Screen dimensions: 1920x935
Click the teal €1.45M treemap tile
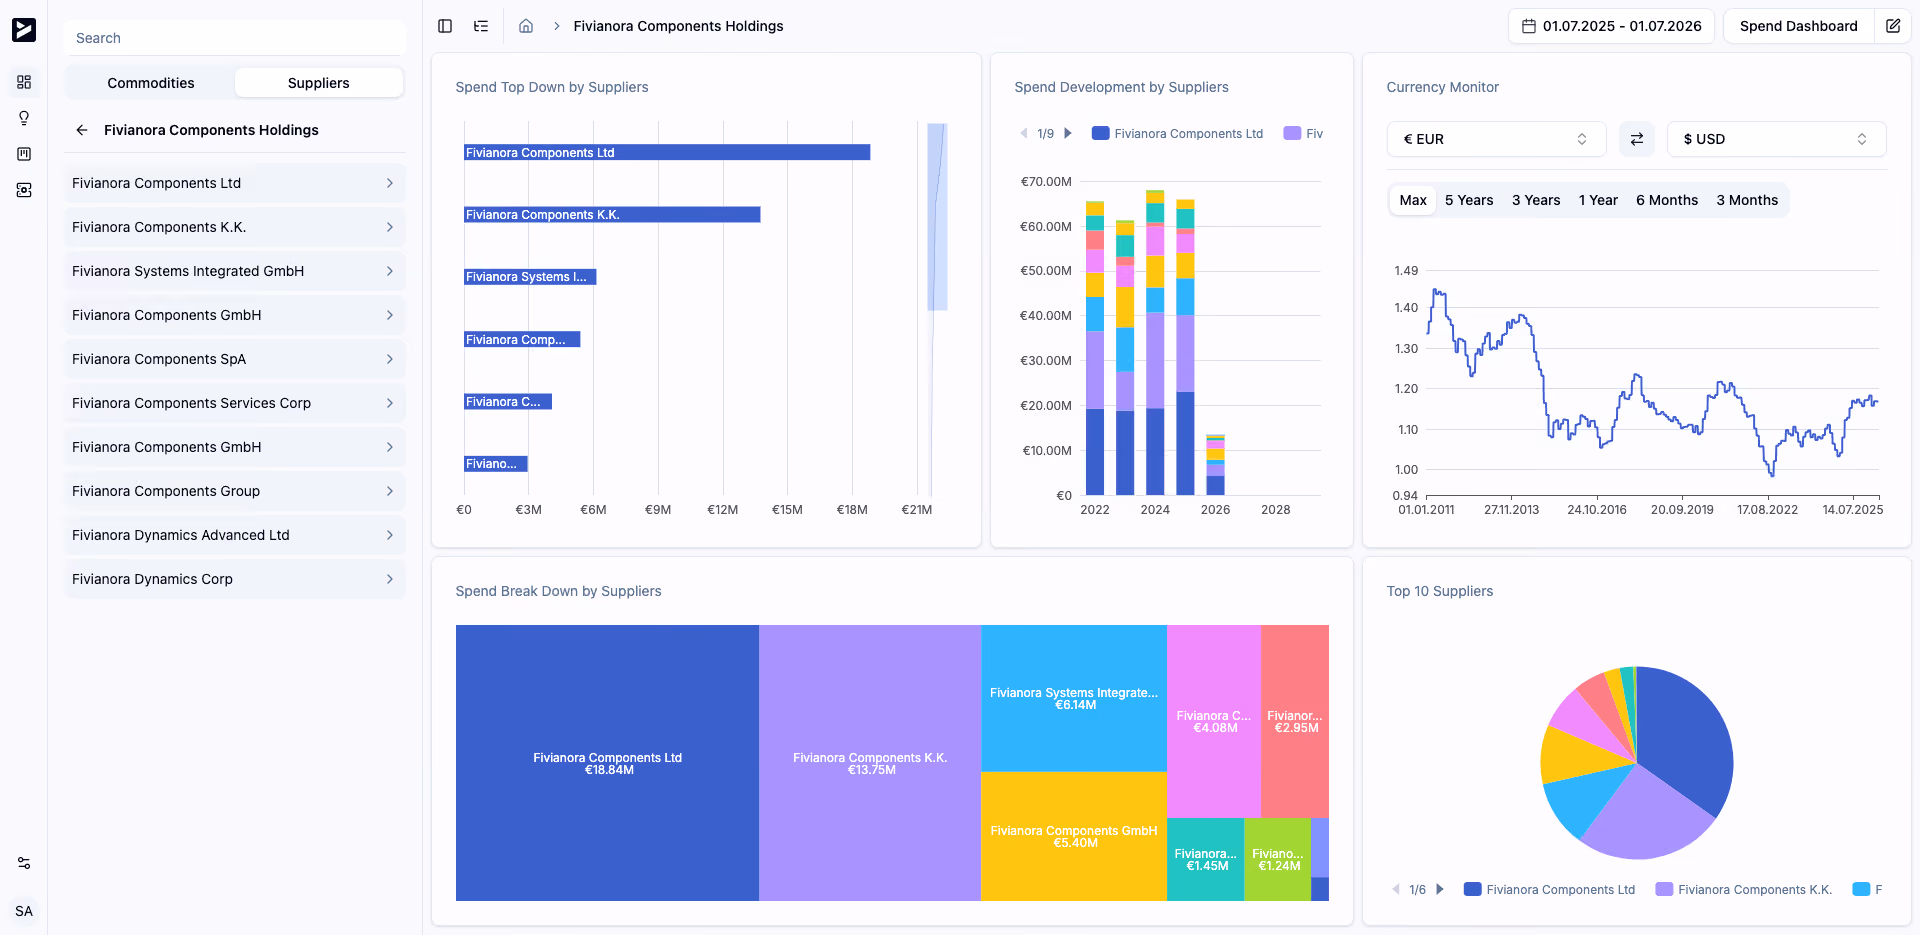coord(1206,859)
